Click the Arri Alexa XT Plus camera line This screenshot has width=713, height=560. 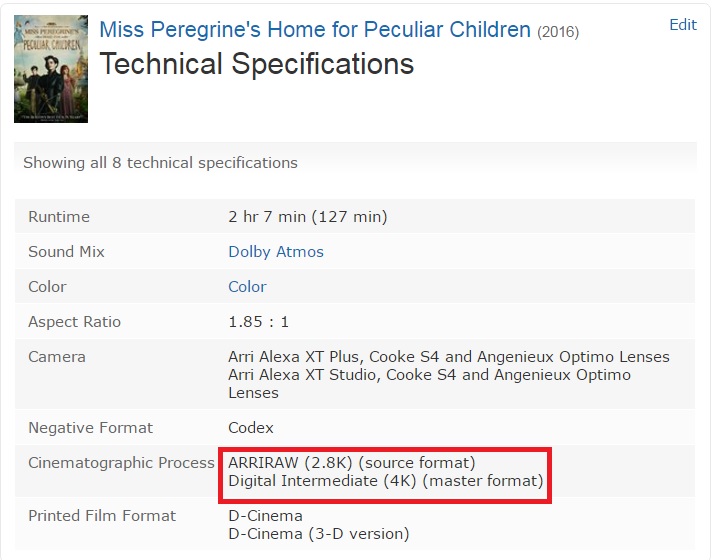point(449,357)
